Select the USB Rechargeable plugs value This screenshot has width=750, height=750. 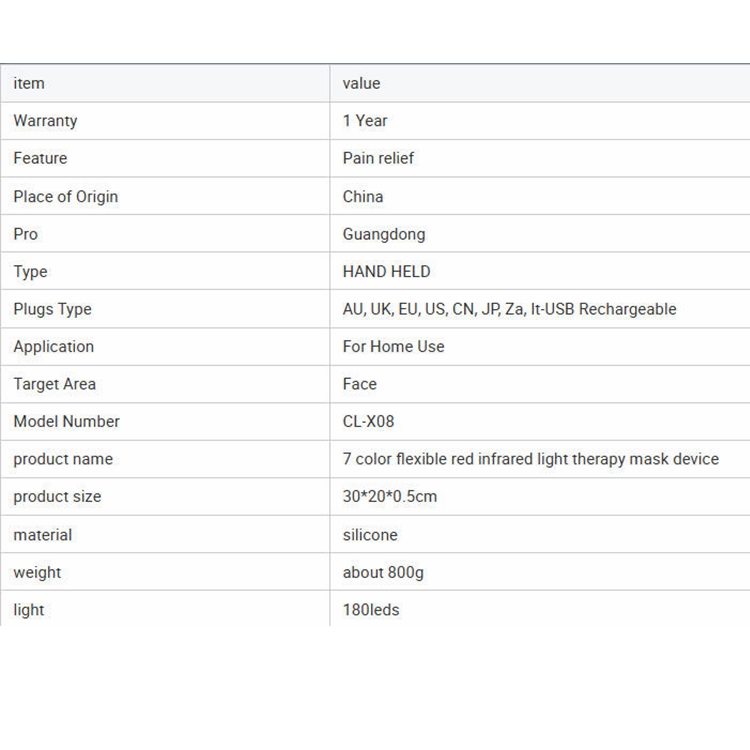point(509,309)
